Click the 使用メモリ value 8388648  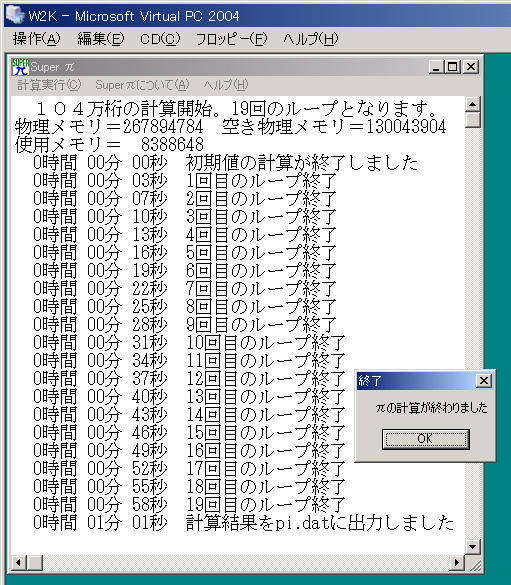[172, 145]
